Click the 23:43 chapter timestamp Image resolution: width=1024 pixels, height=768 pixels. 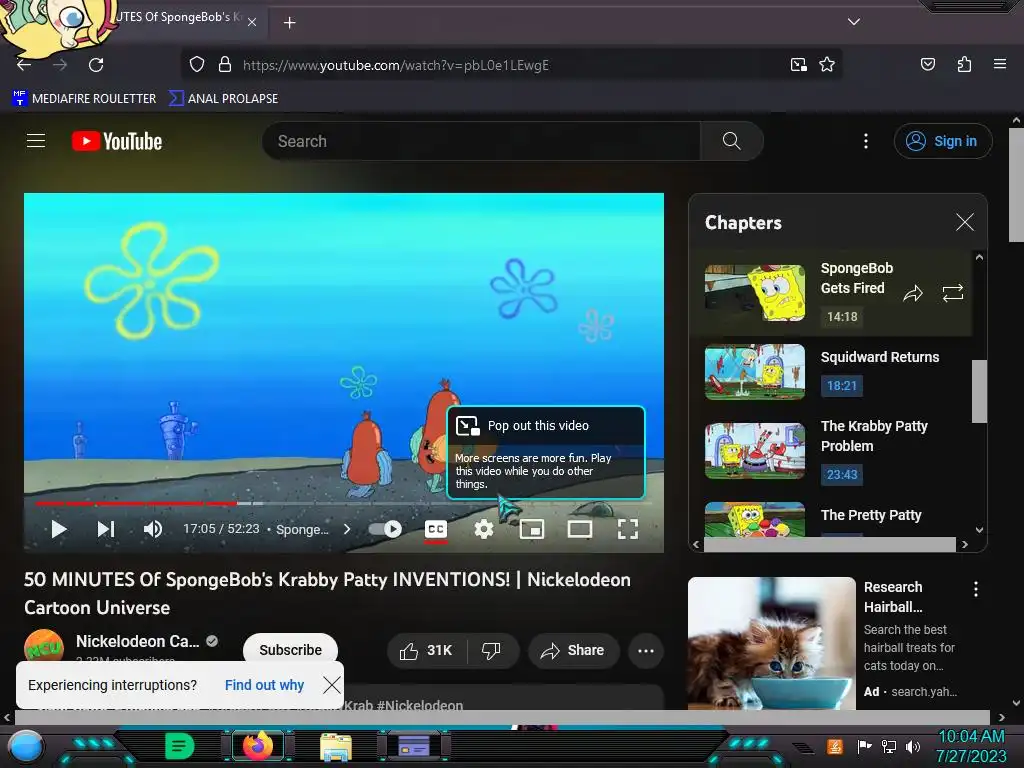click(841, 475)
